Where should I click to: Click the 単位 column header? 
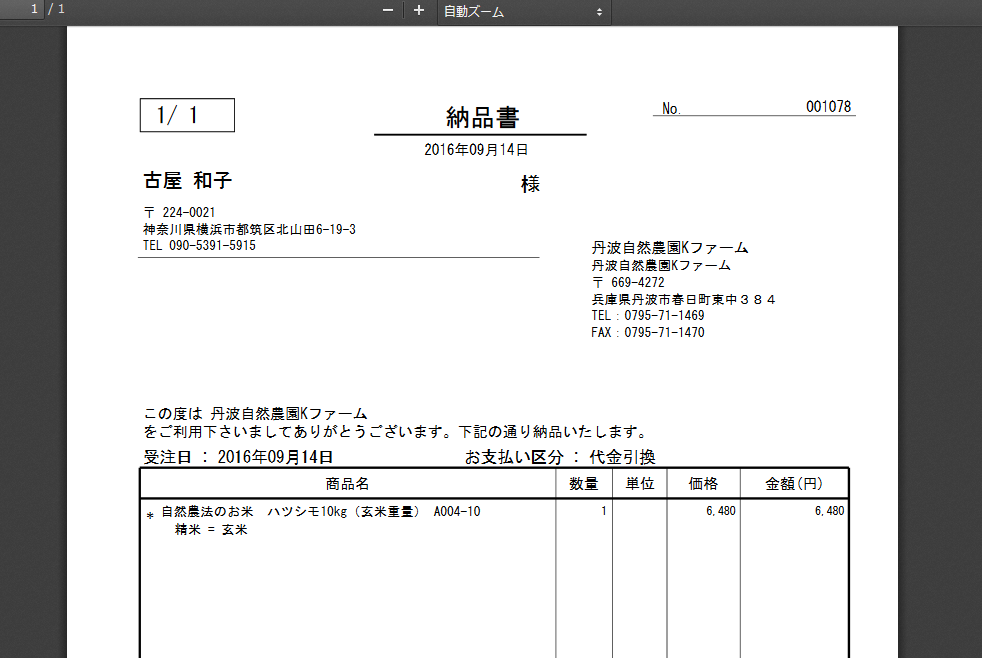click(x=639, y=483)
